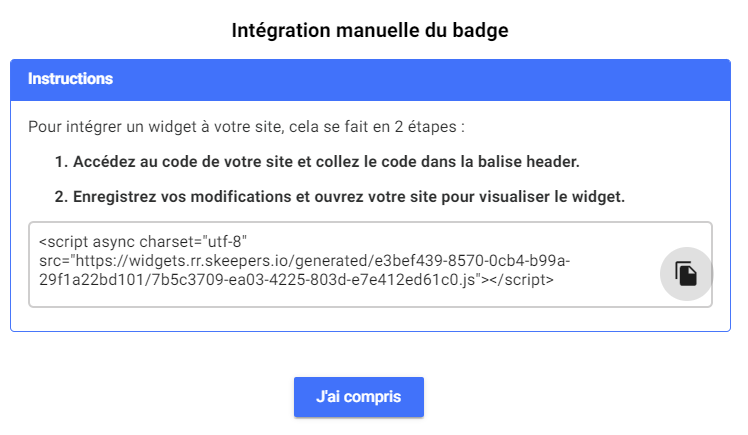This screenshot has height=435, width=748.
Task: Click the copy code icon
Action: pyautogui.click(x=686, y=273)
